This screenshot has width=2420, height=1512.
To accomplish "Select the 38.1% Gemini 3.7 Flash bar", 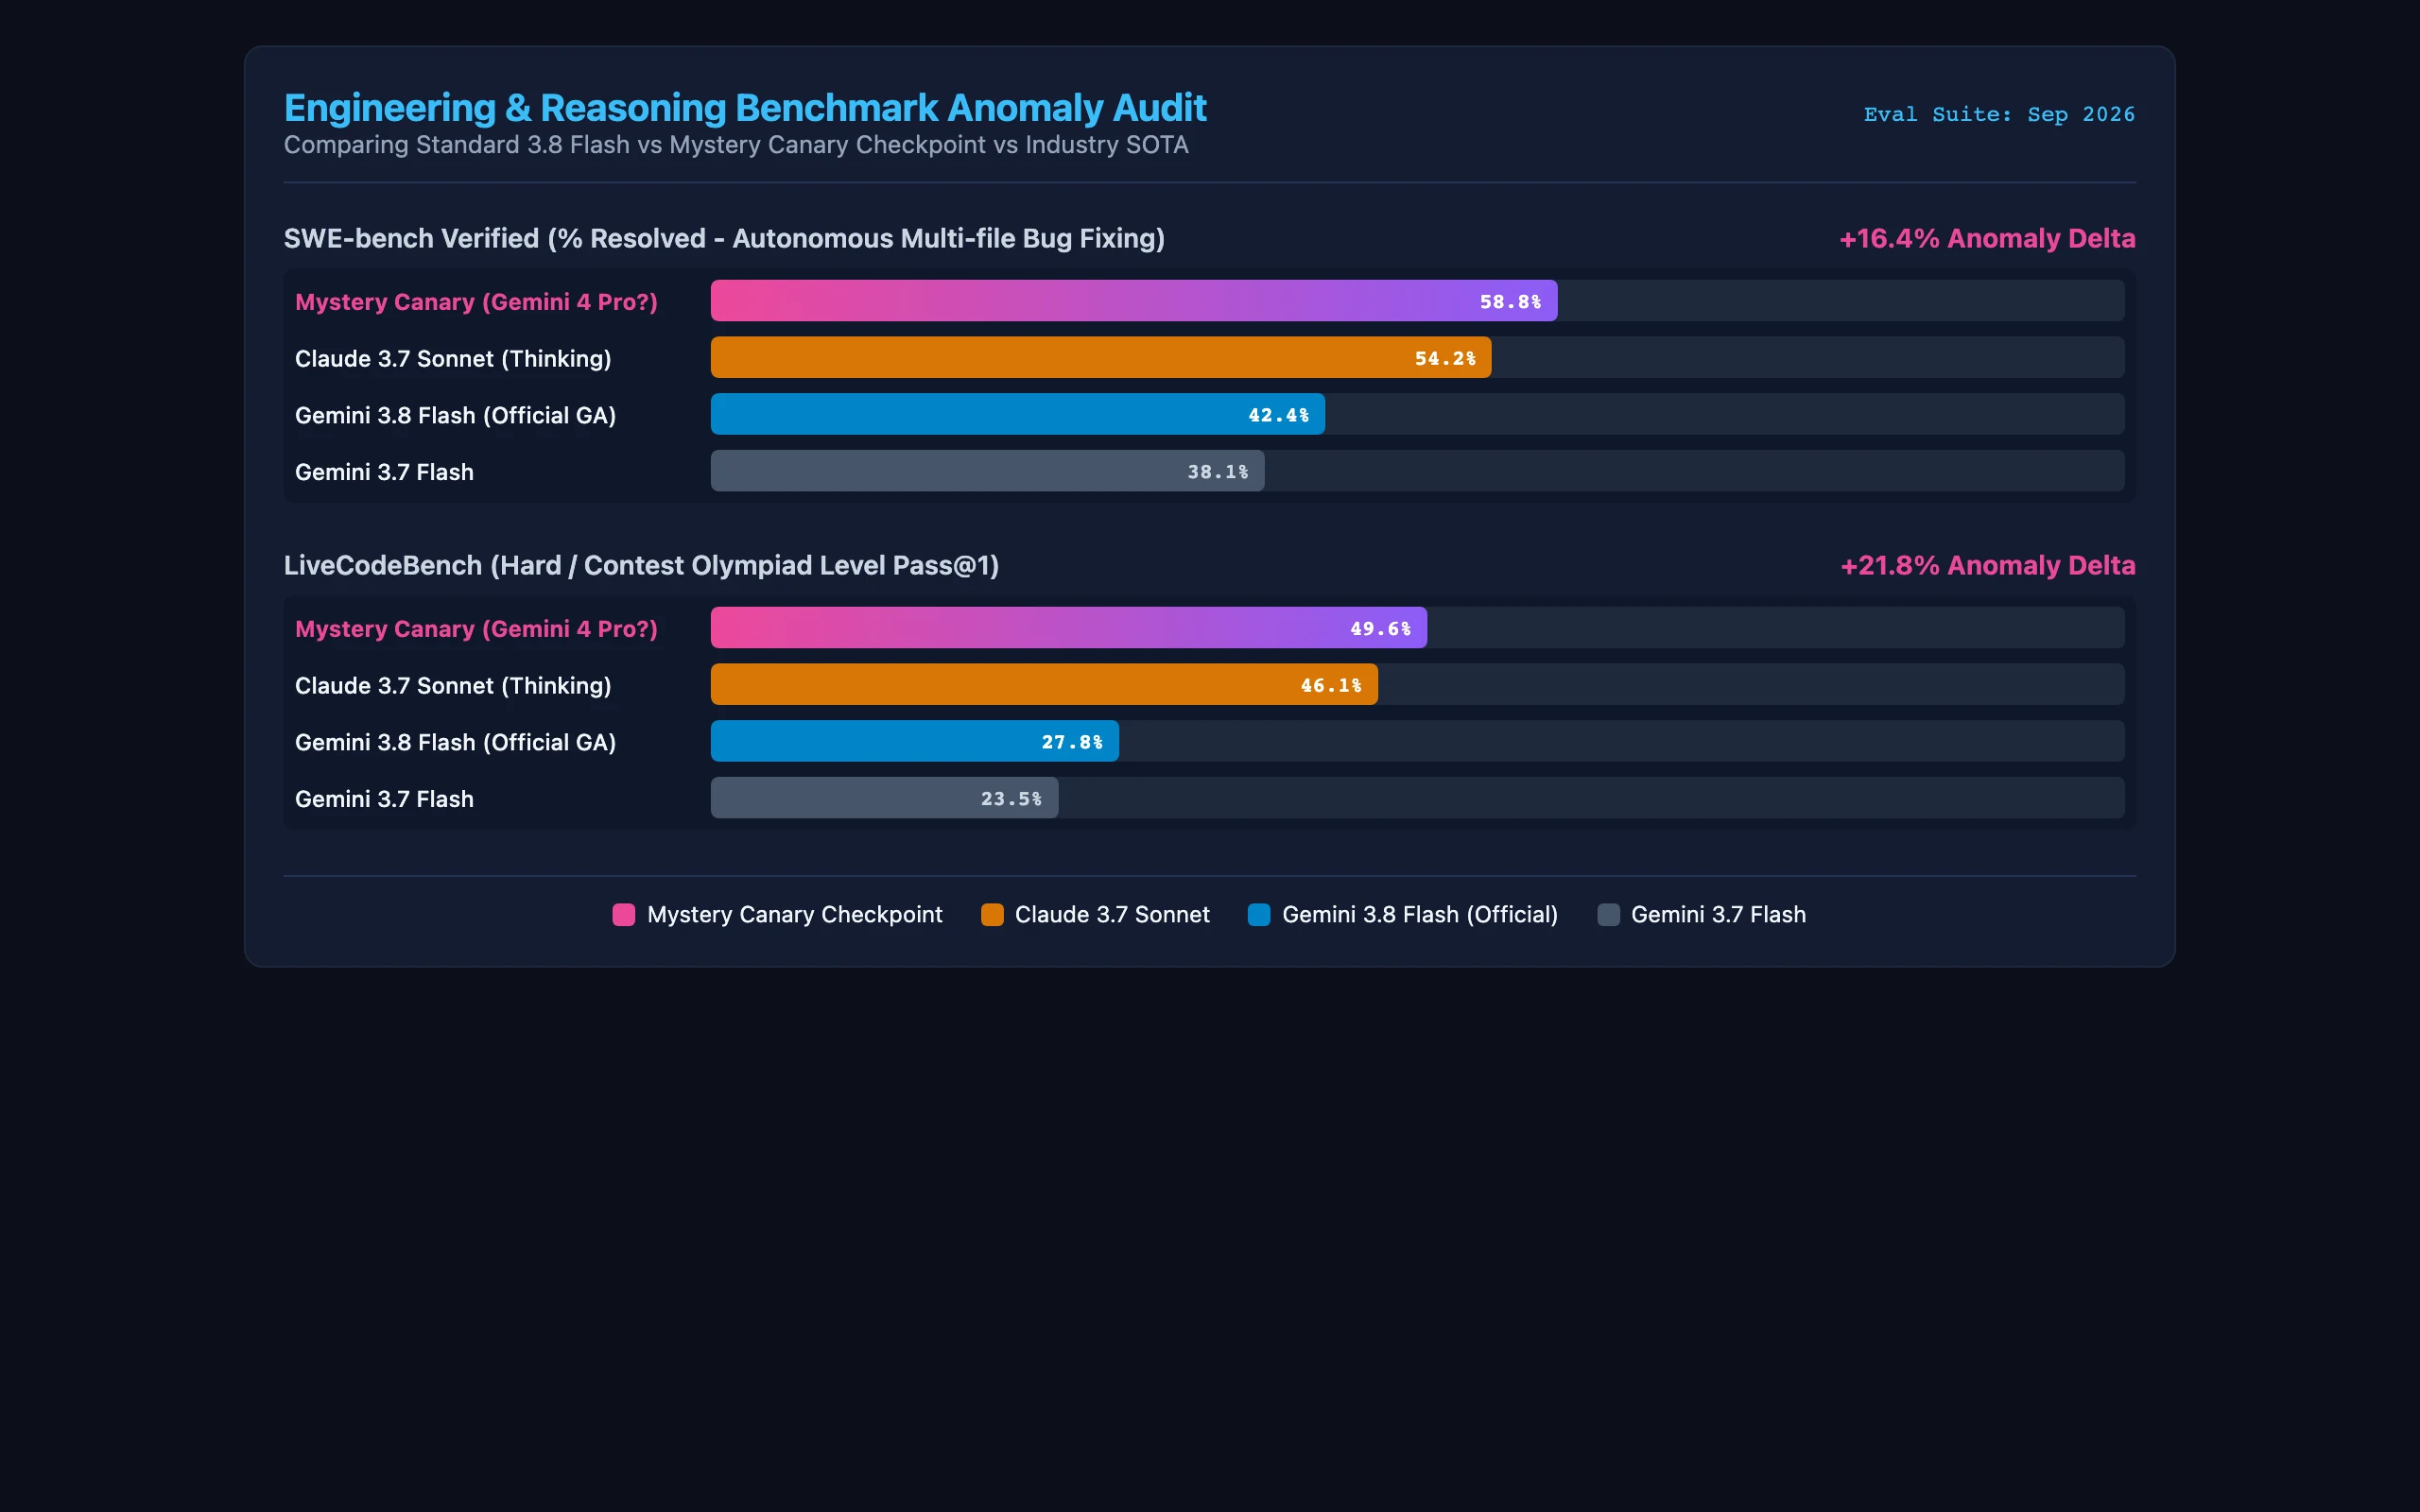I will (987, 471).
